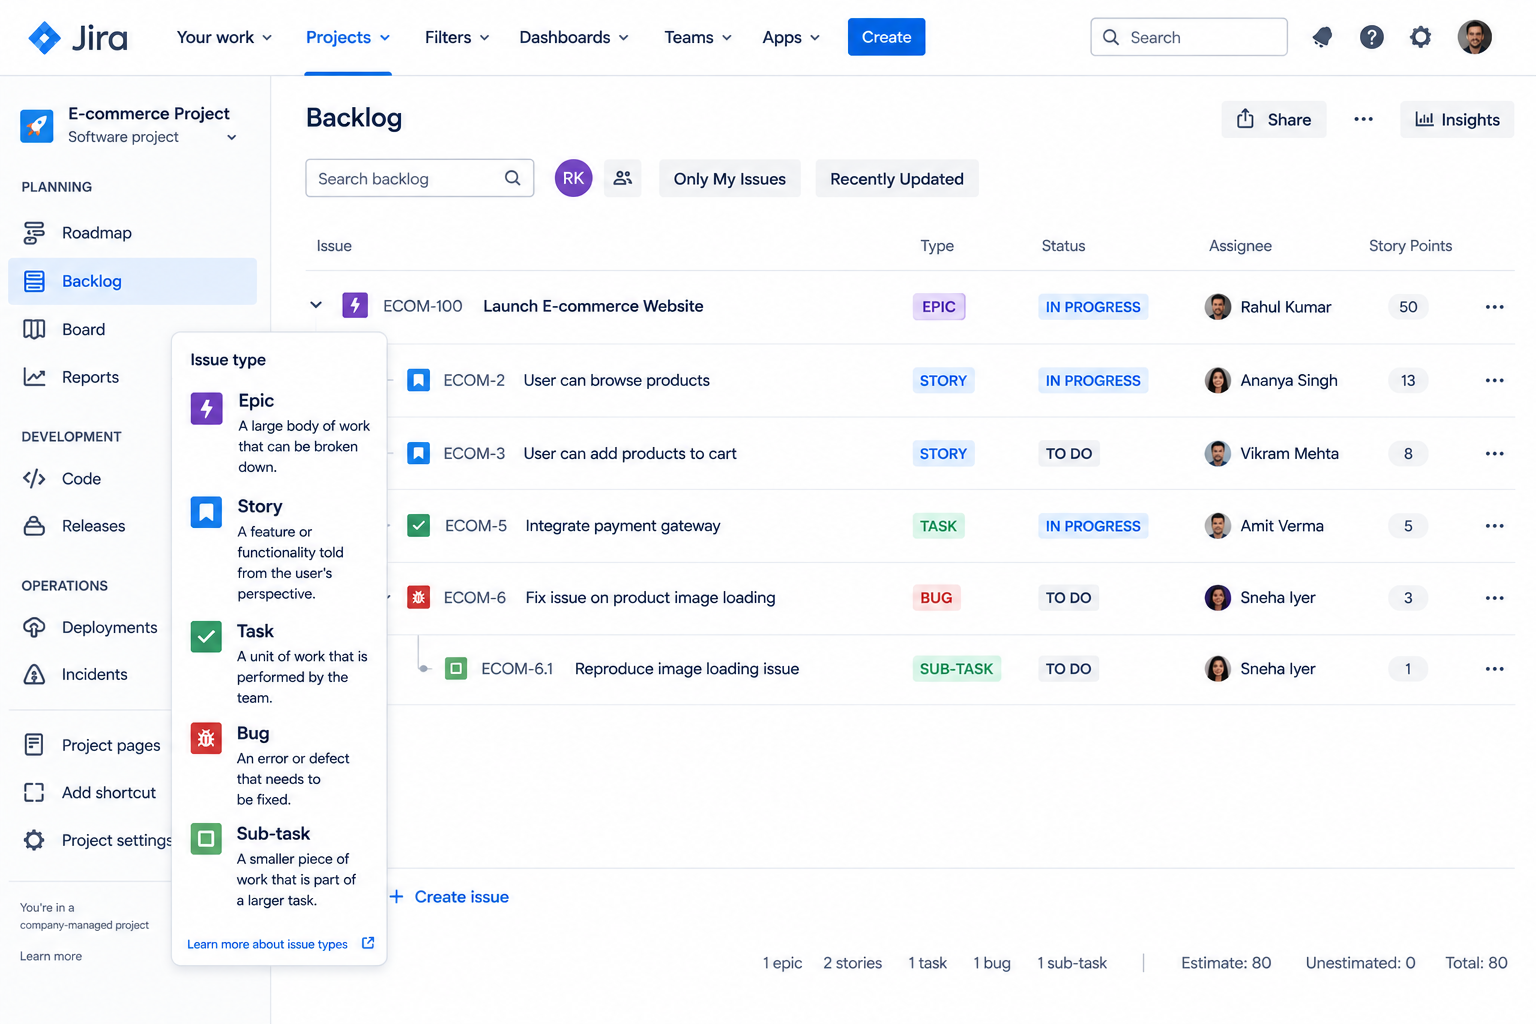Open more actions for ECOM-2 row
The height and width of the screenshot is (1024, 1536).
pyautogui.click(x=1494, y=380)
